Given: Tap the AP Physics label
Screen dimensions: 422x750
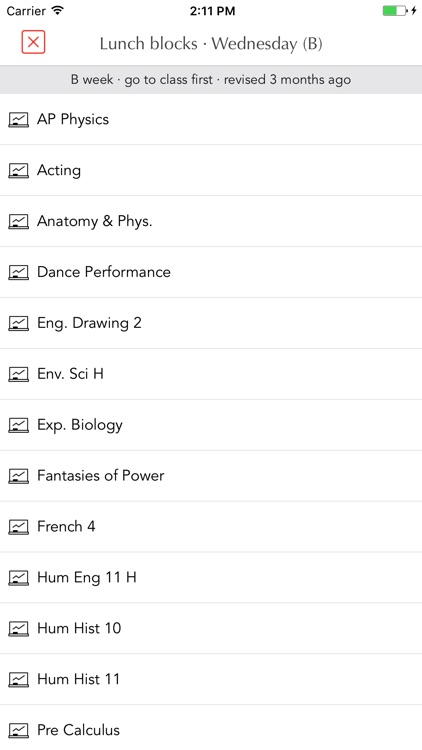Looking at the screenshot, I should pos(73,120).
